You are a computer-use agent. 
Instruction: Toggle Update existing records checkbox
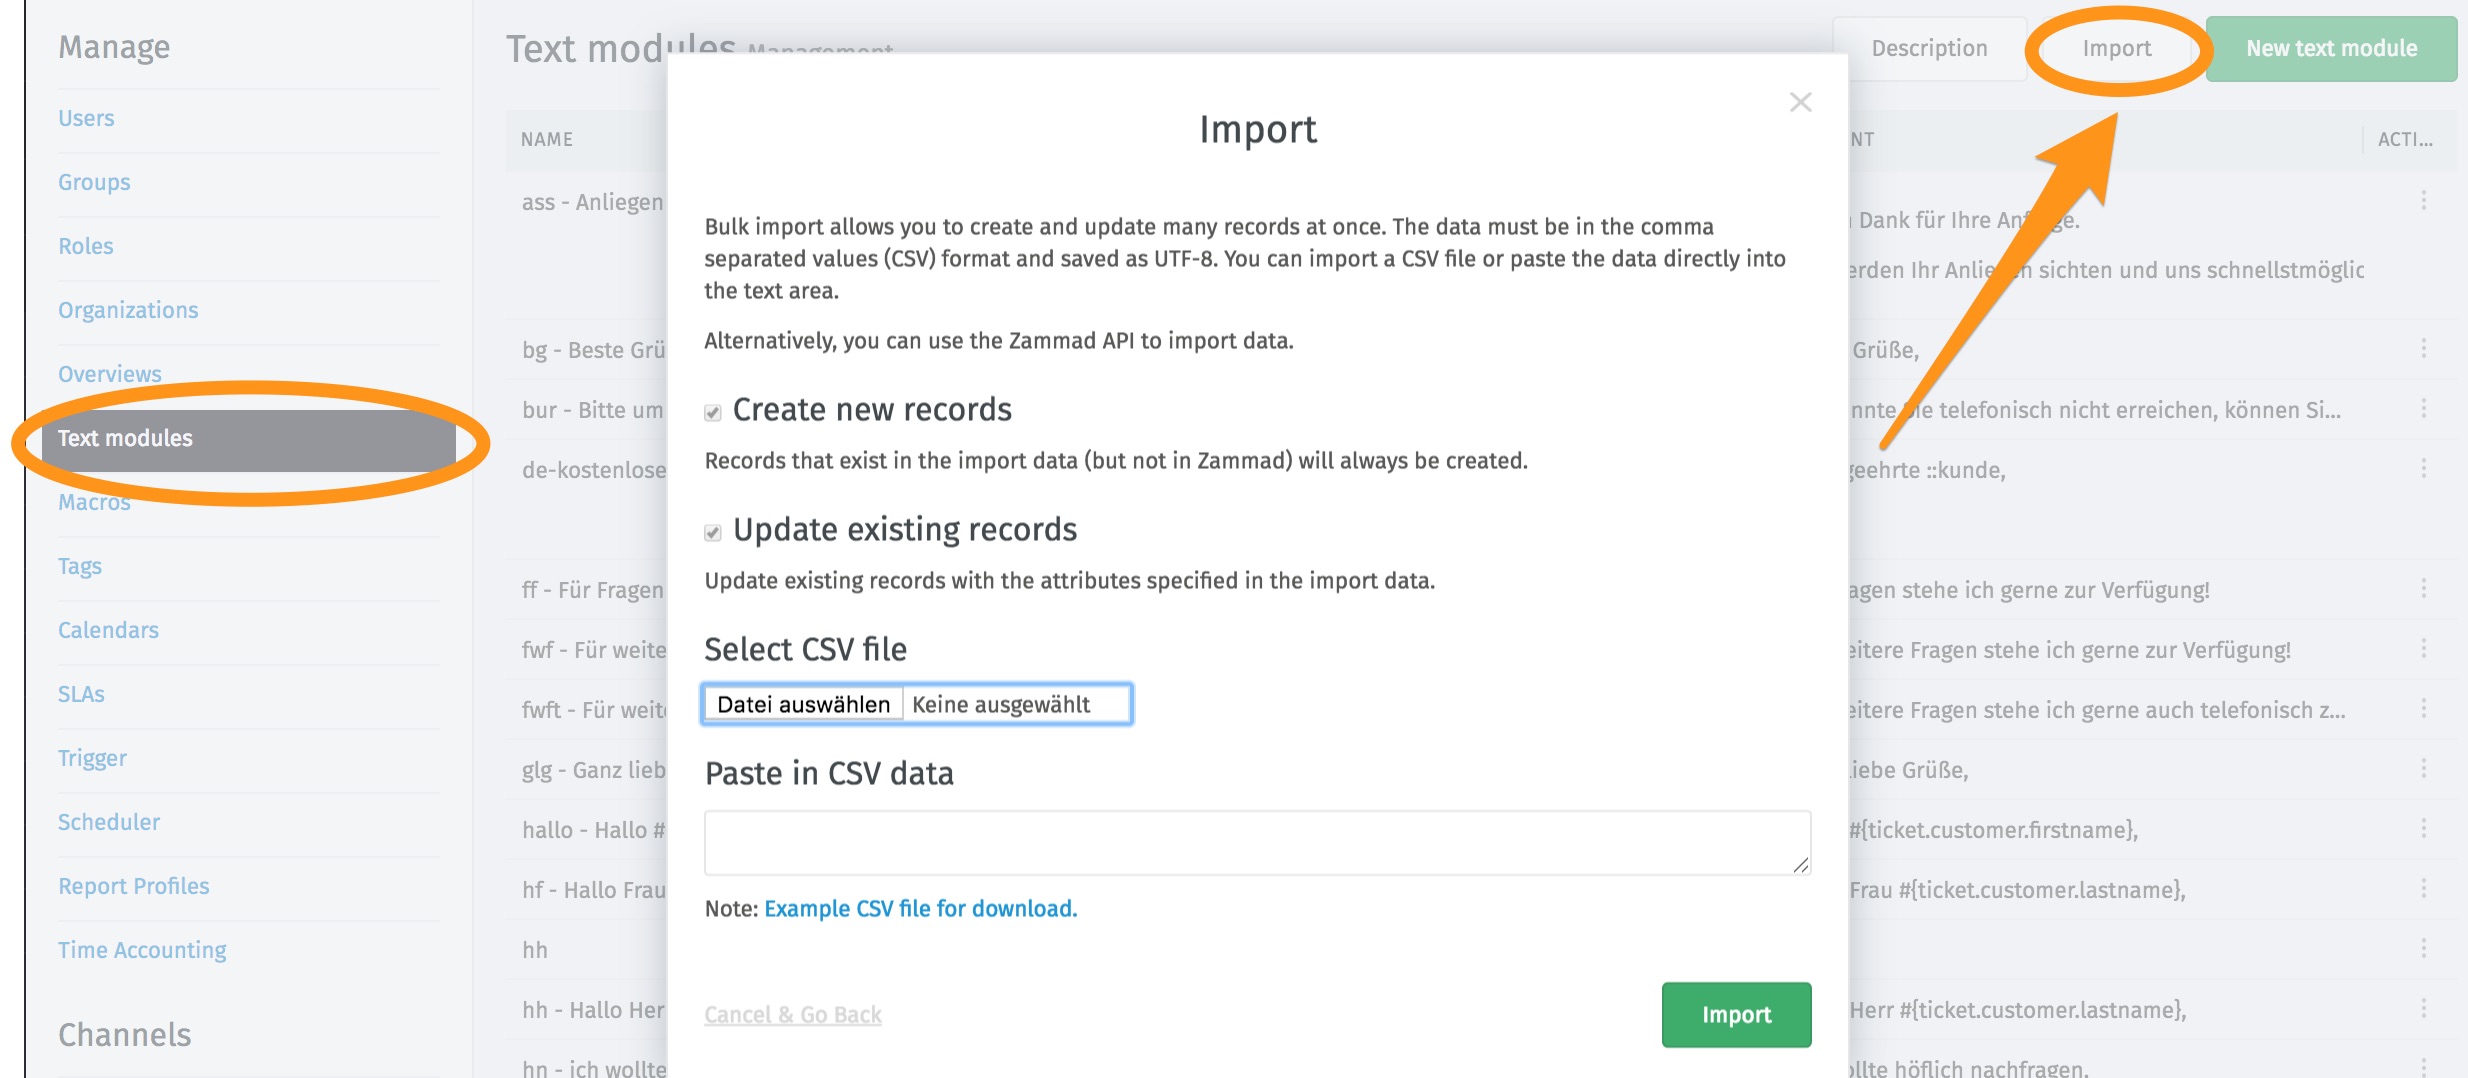tap(713, 532)
